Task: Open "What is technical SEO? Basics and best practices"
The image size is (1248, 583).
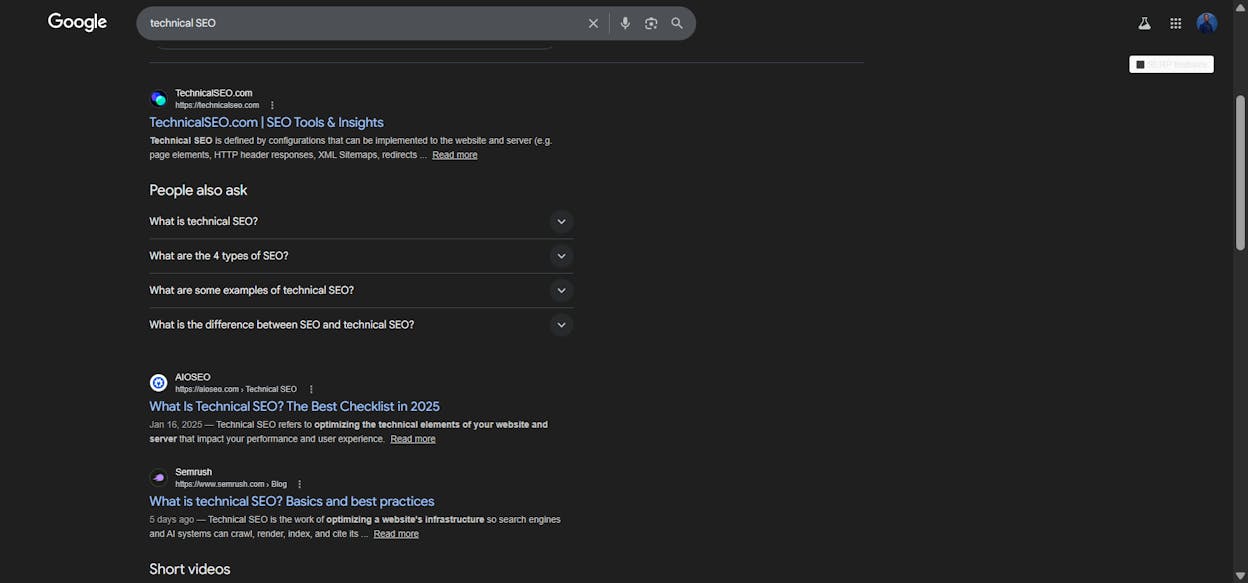Action: (292, 501)
